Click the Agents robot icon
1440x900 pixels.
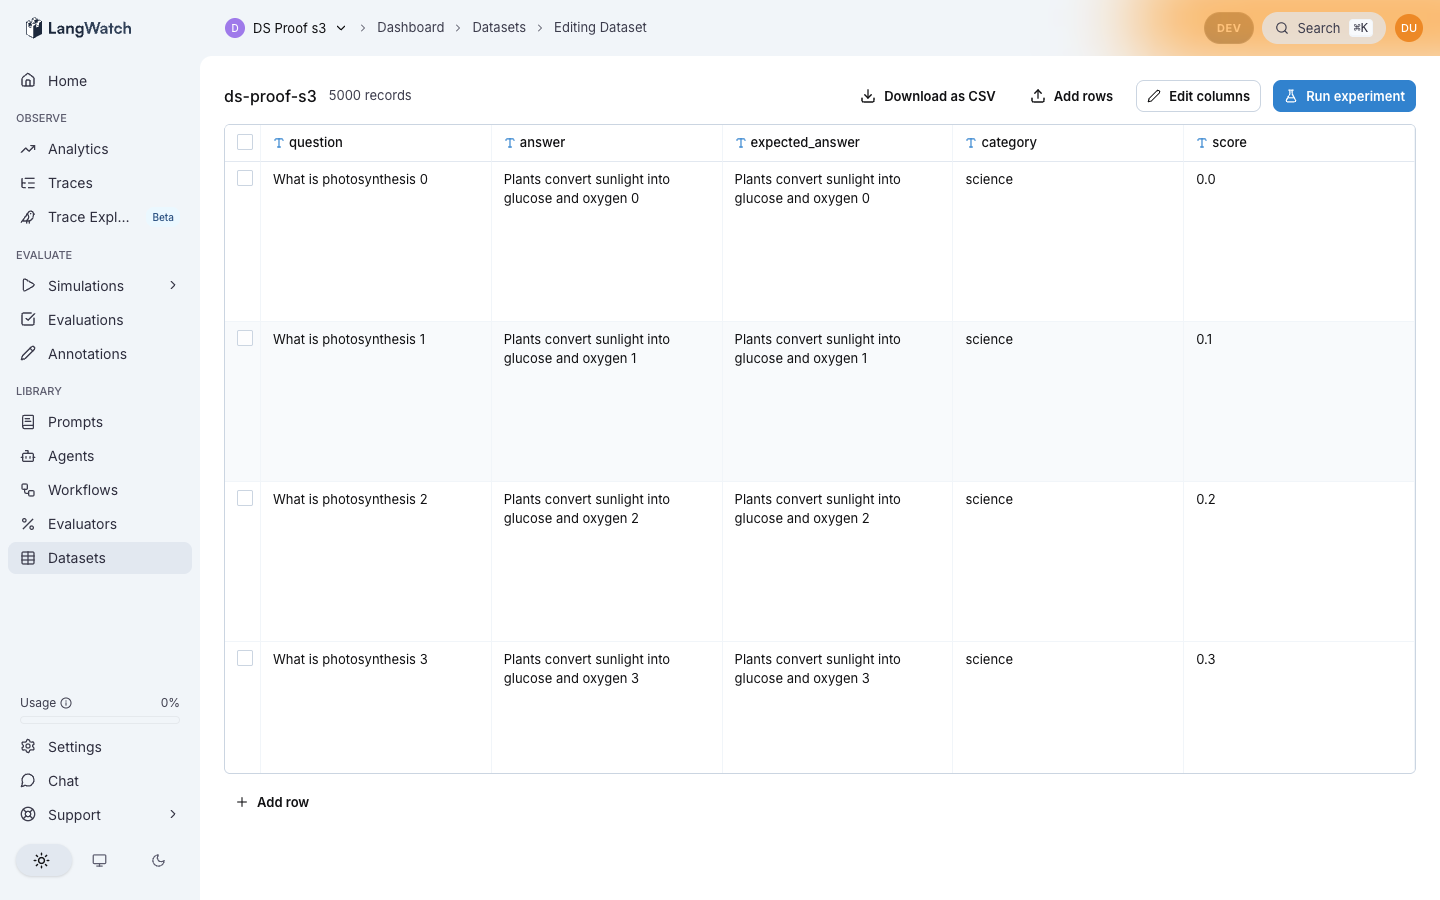tap(28, 456)
